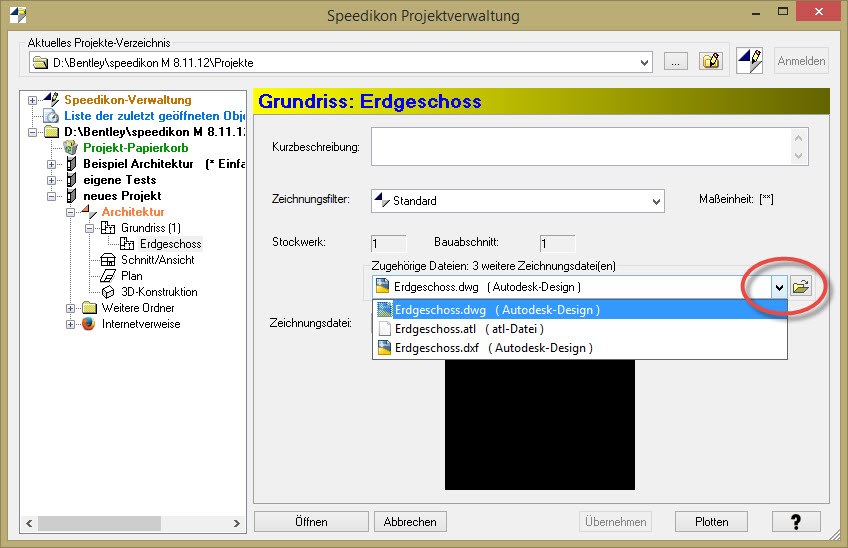Select Liste der zuletzt geöffneten Objekte label

154,116
